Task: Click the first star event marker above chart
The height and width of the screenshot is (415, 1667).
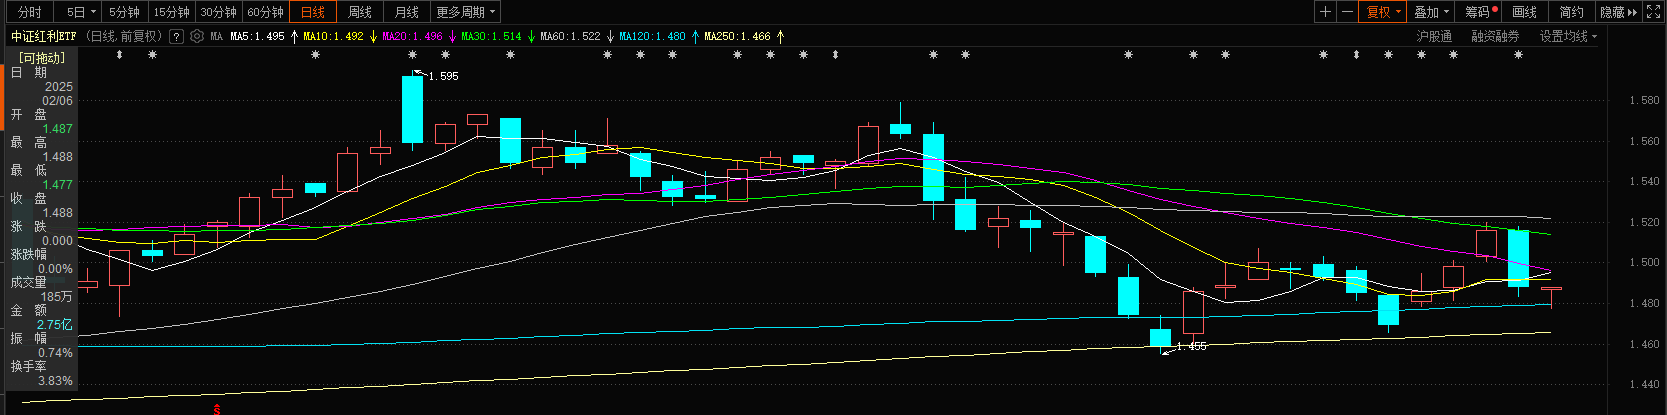Action: (x=153, y=55)
